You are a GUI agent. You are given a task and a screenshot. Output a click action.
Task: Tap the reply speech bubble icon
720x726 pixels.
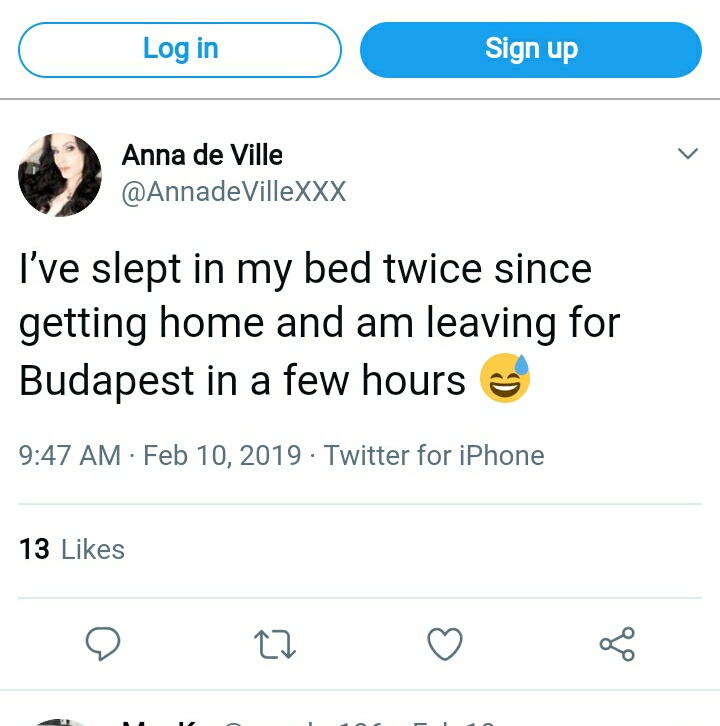click(x=103, y=644)
